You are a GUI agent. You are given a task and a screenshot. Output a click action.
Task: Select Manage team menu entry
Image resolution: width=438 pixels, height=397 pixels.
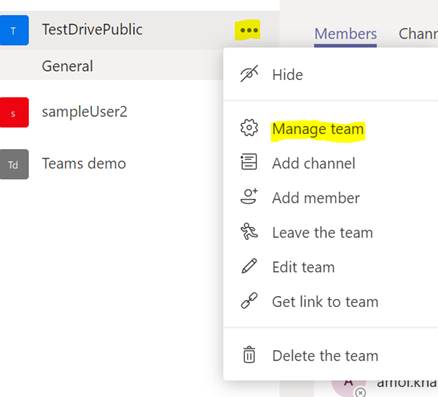pyautogui.click(x=318, y=129)
